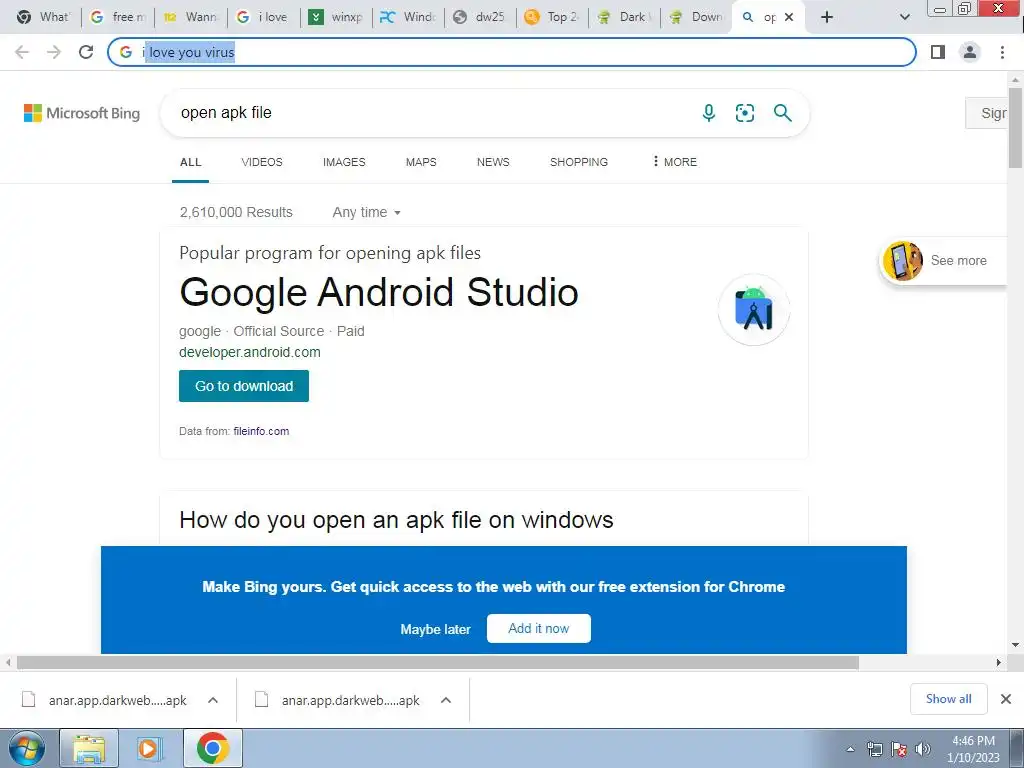This screenshot has height=768, width=1024.
Task: Open the Chrome profile avatar
Action: coord(970,52)
